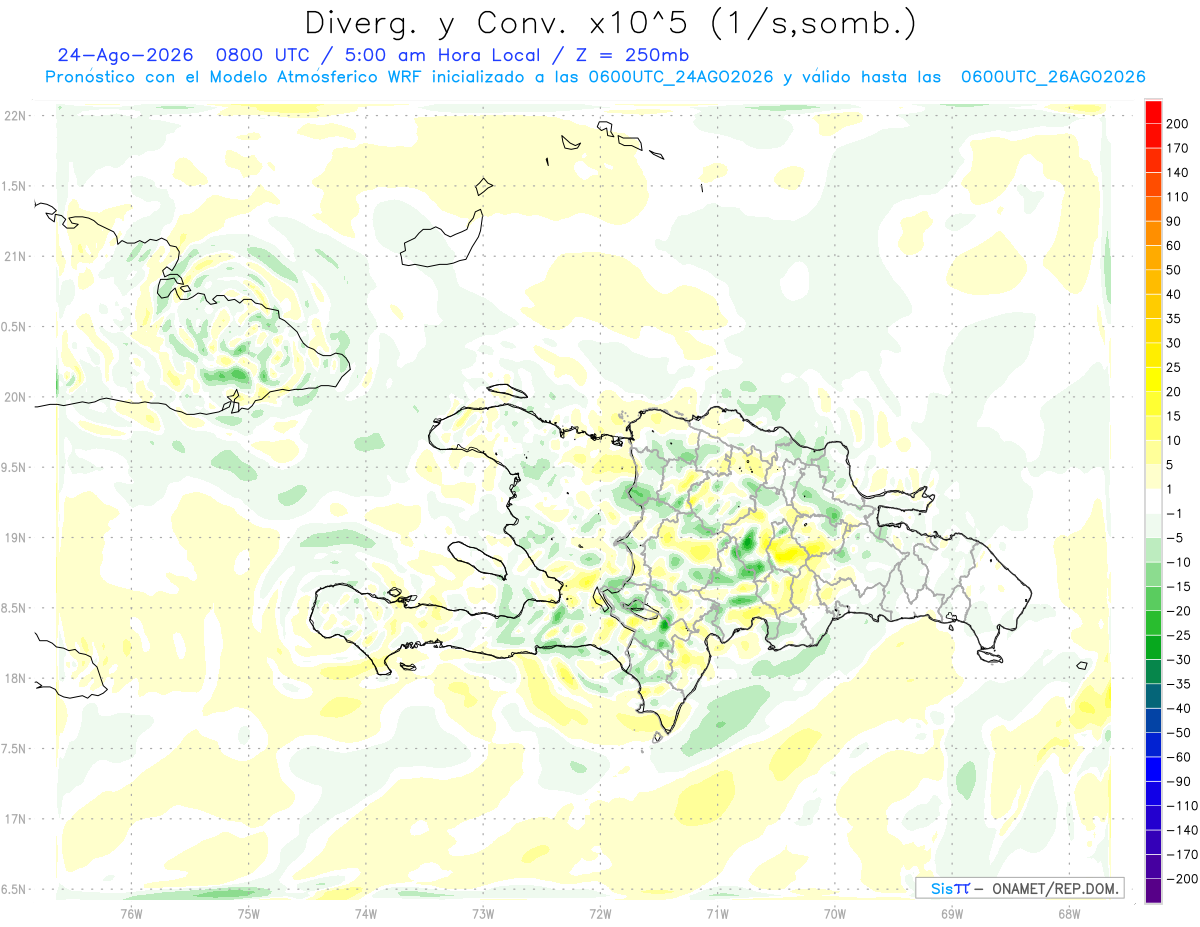The image size is (1200, 927).
Task: Click the dark purple swatch at the scale bottom
Action: (x=1153, y=891)
